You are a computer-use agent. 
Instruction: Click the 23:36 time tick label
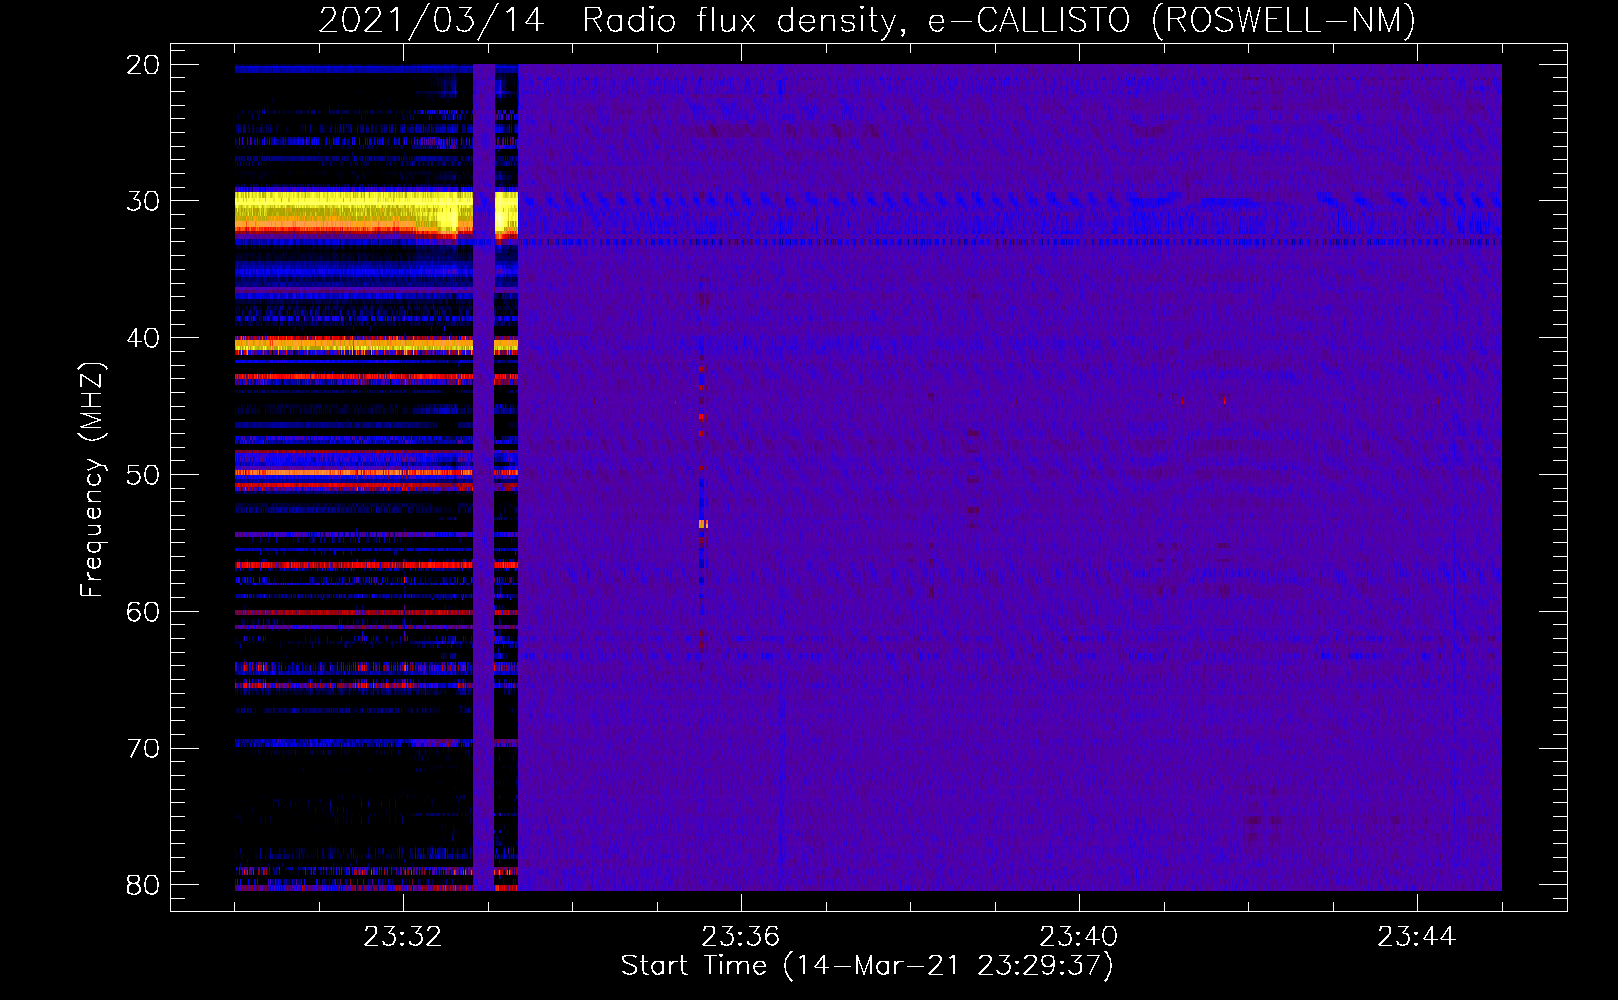point(740,937)
